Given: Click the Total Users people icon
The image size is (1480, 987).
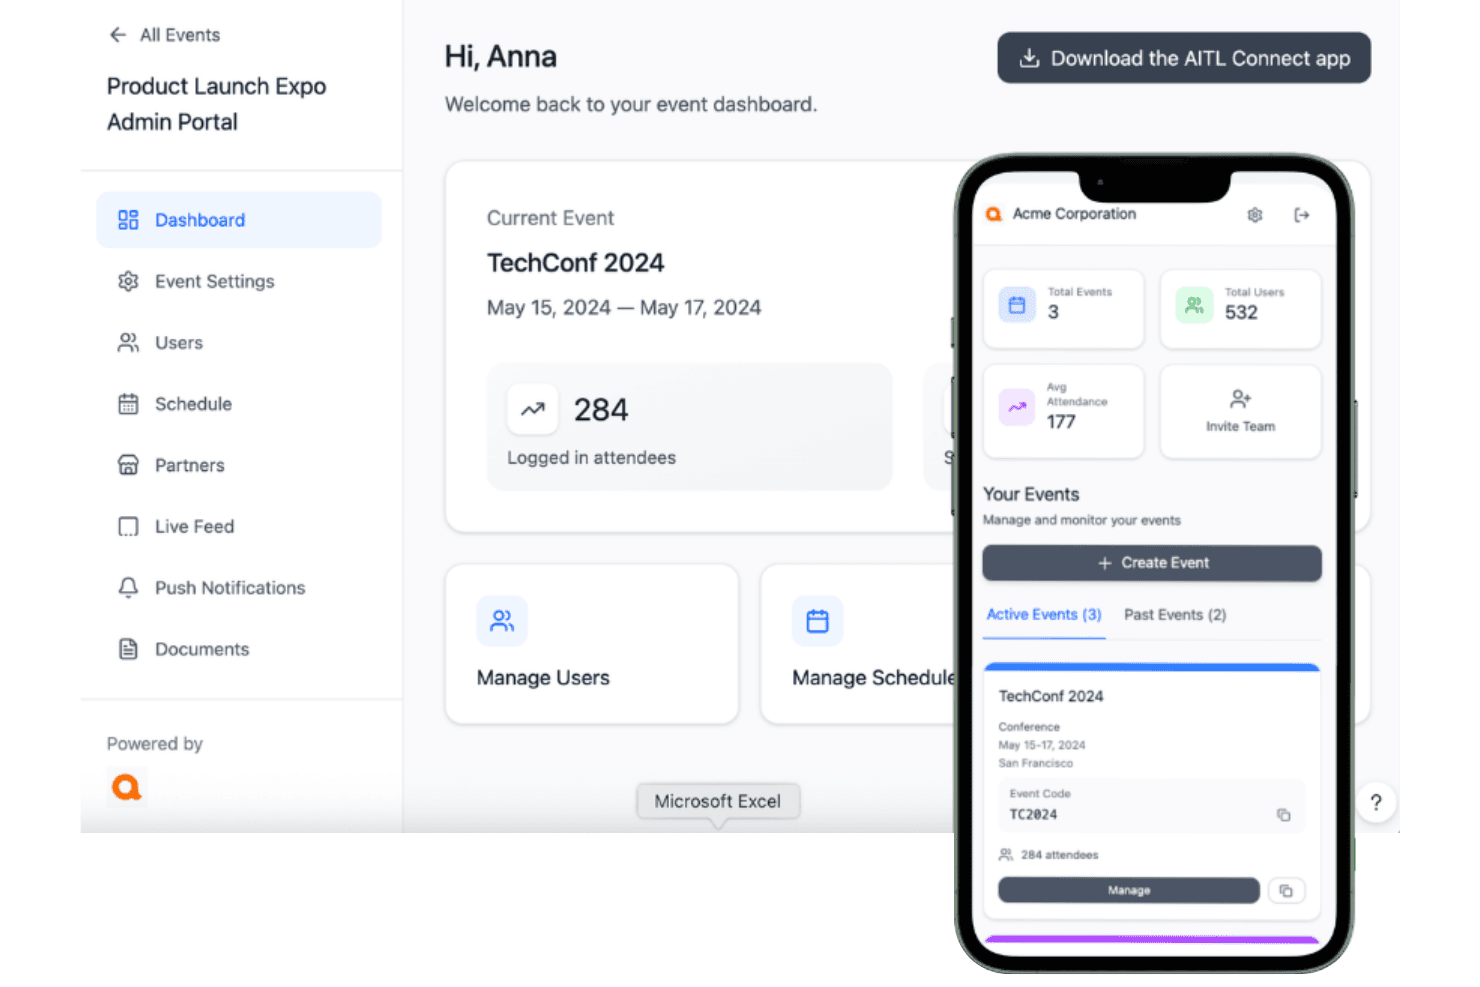Looking at the screenshot, I should click(x=1194, y=305).
